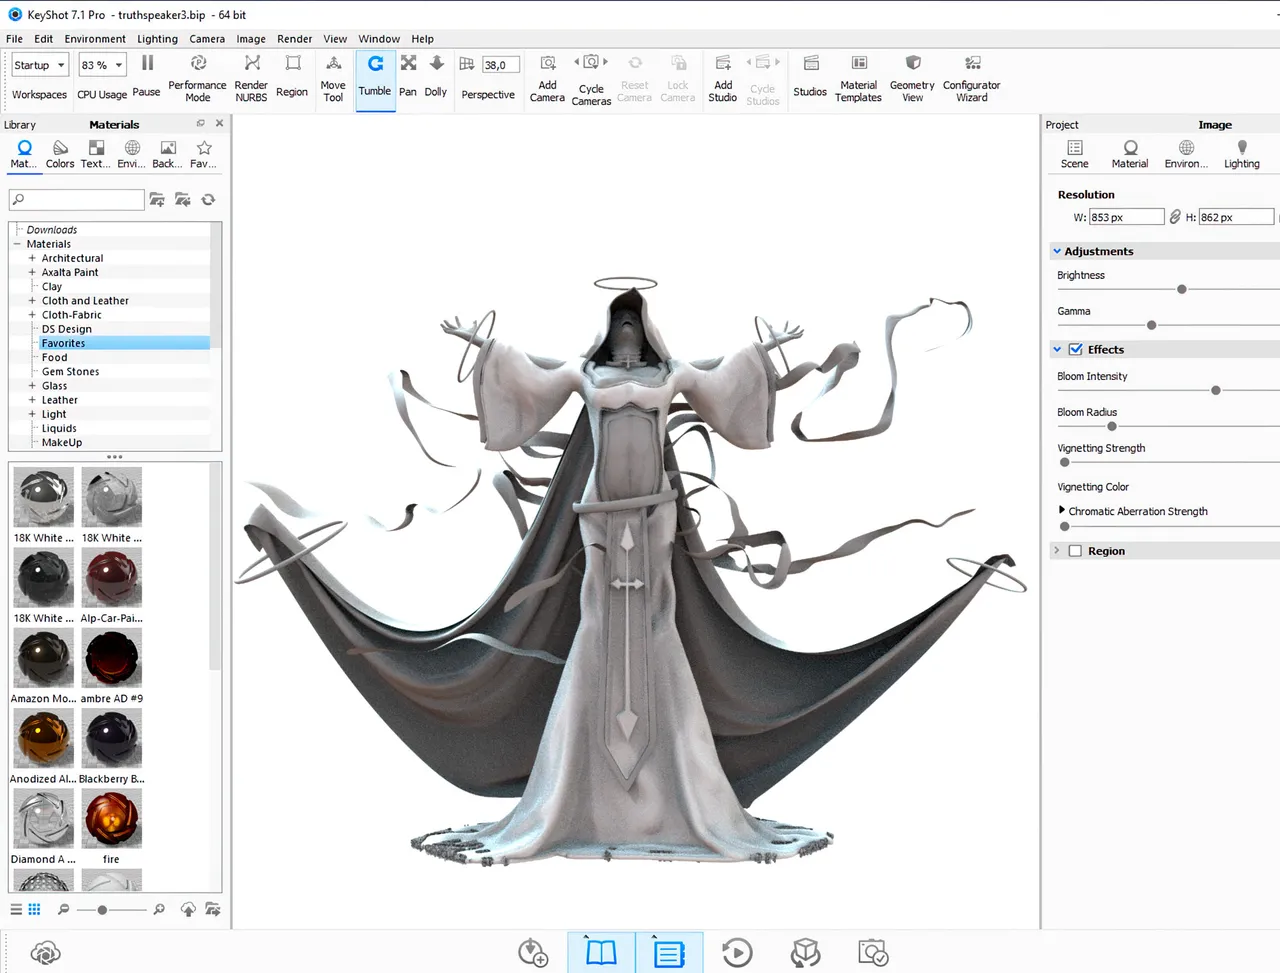
Task: Toggle the Library panel from bottom bar
Action: [601, 952]
